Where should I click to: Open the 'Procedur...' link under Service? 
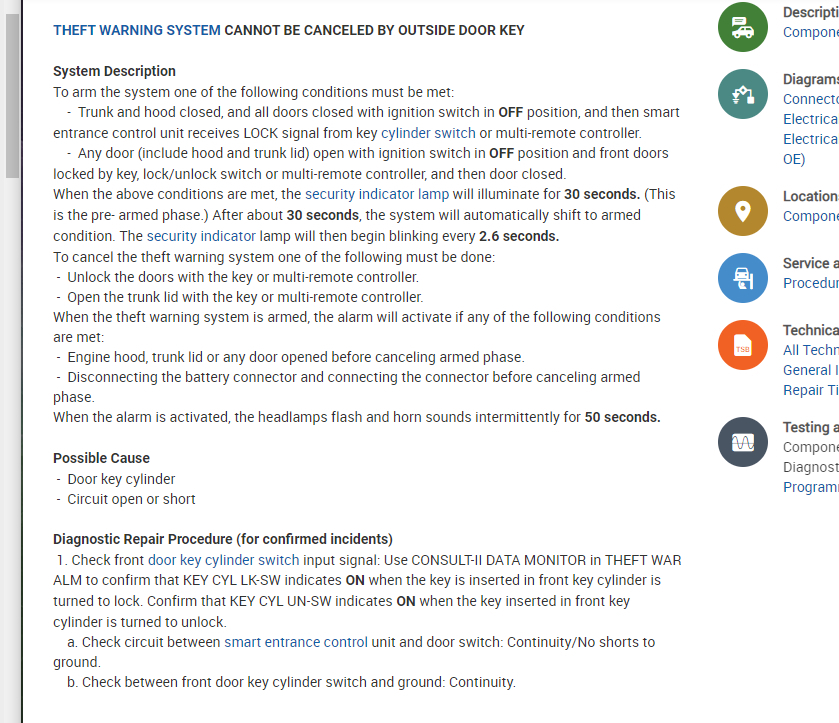810,283
